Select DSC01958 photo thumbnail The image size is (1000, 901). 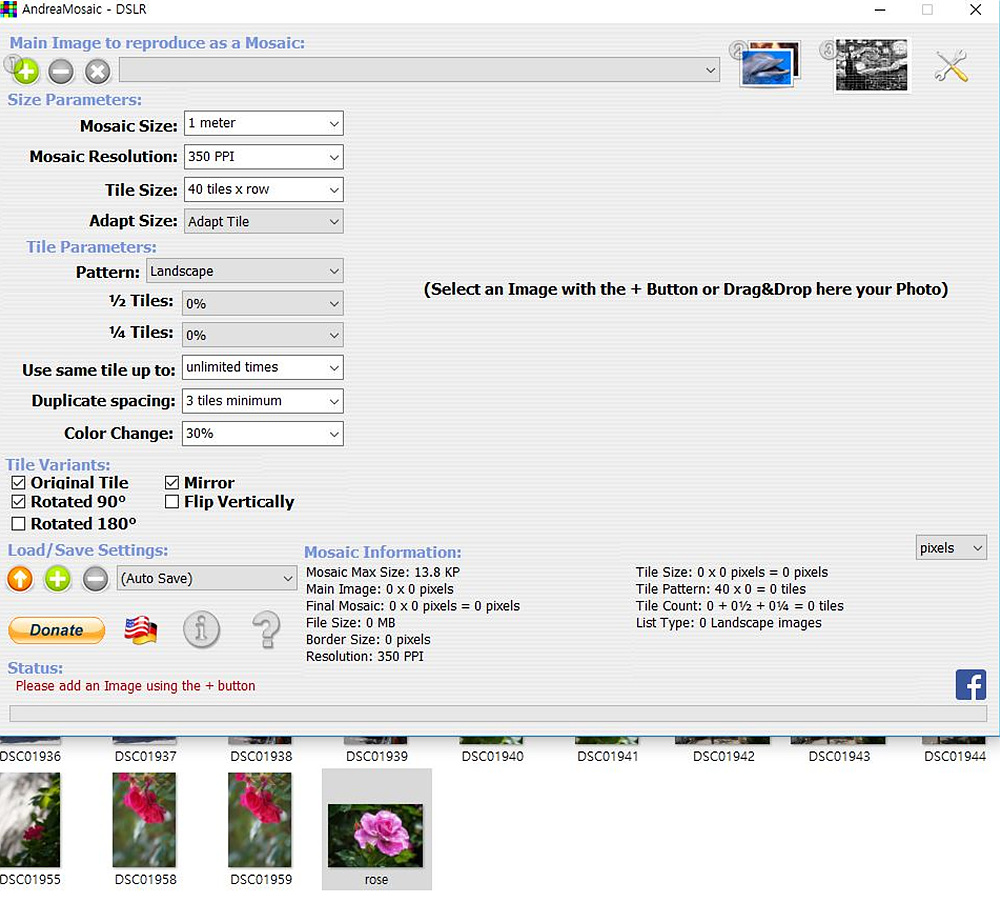pos(144,820)
